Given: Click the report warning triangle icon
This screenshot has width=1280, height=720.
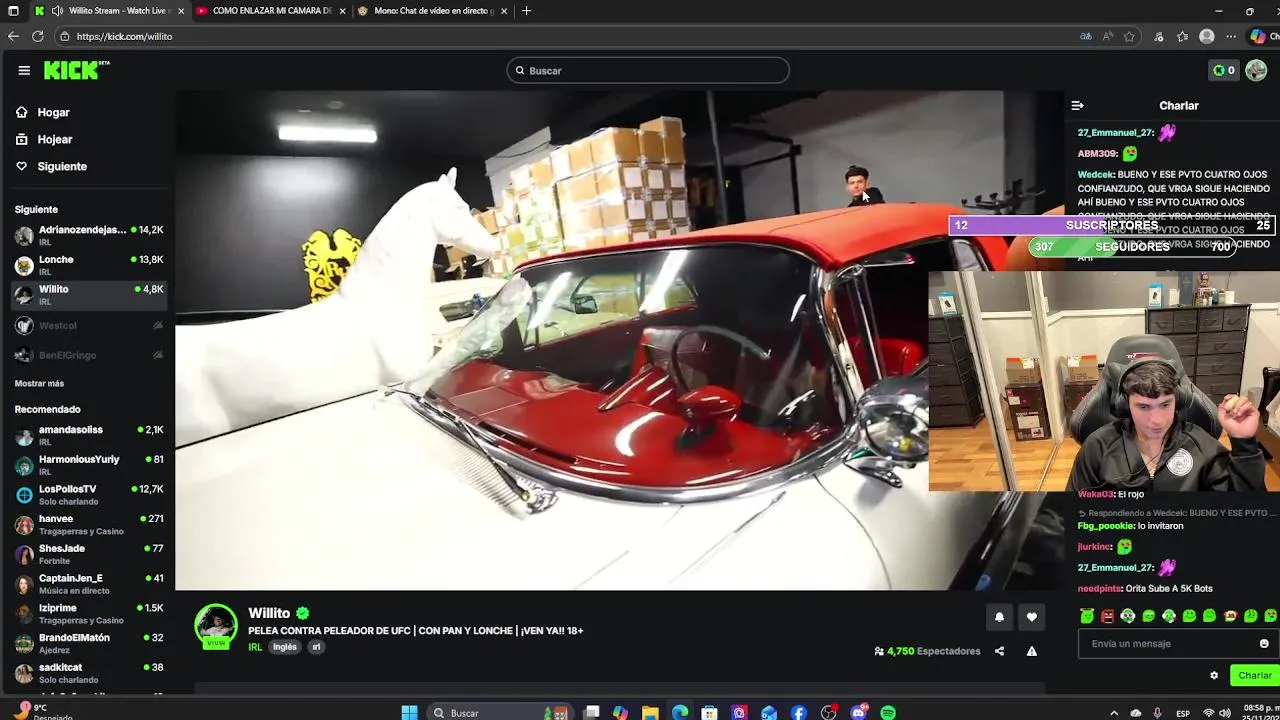Looking at the screenshot, I should tap(1031, 651).
